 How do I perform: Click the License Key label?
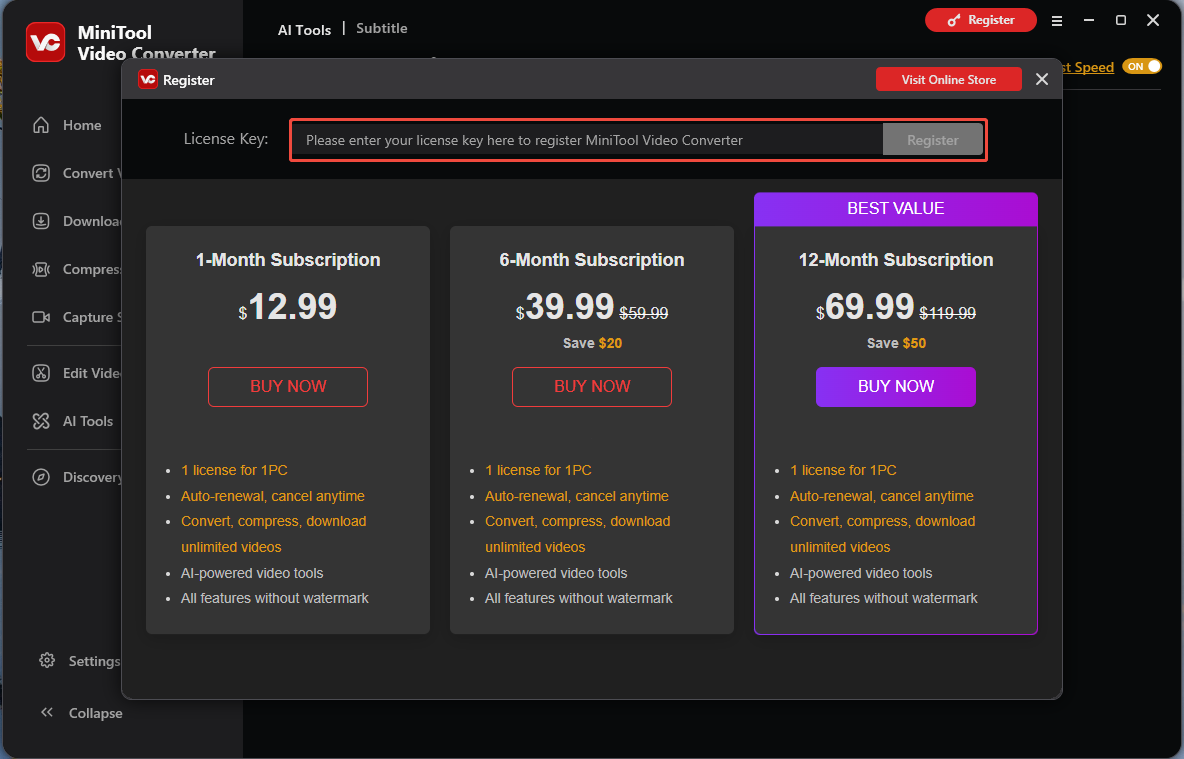(226, 139)
